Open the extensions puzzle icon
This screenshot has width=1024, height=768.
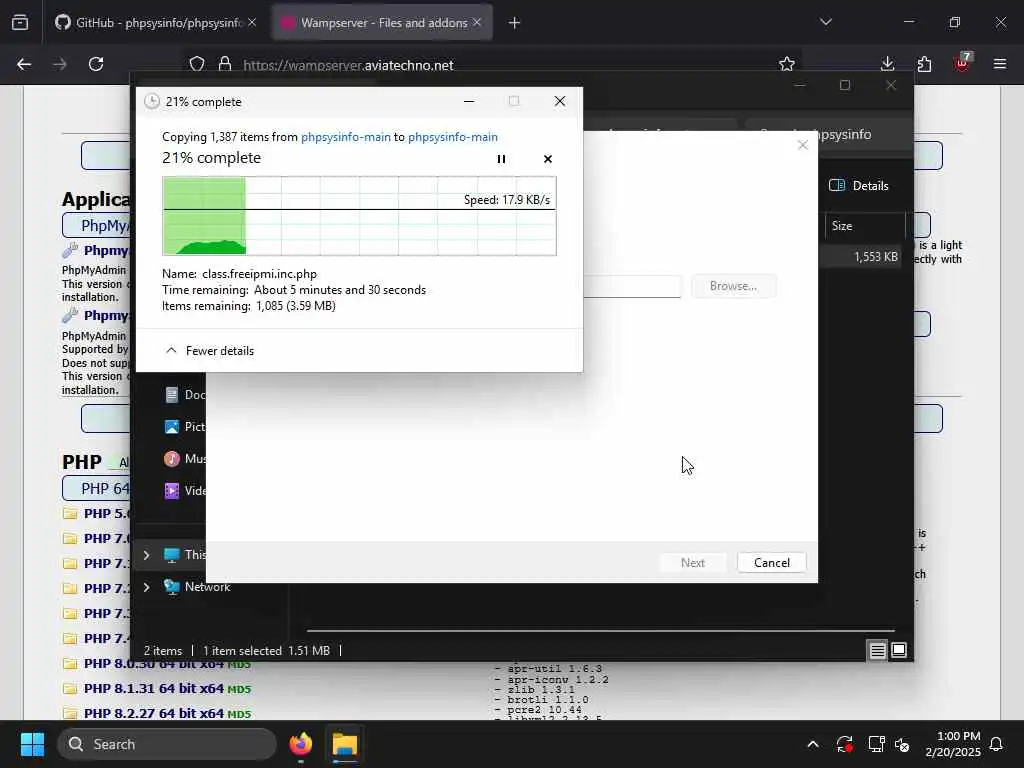[924, 64]
